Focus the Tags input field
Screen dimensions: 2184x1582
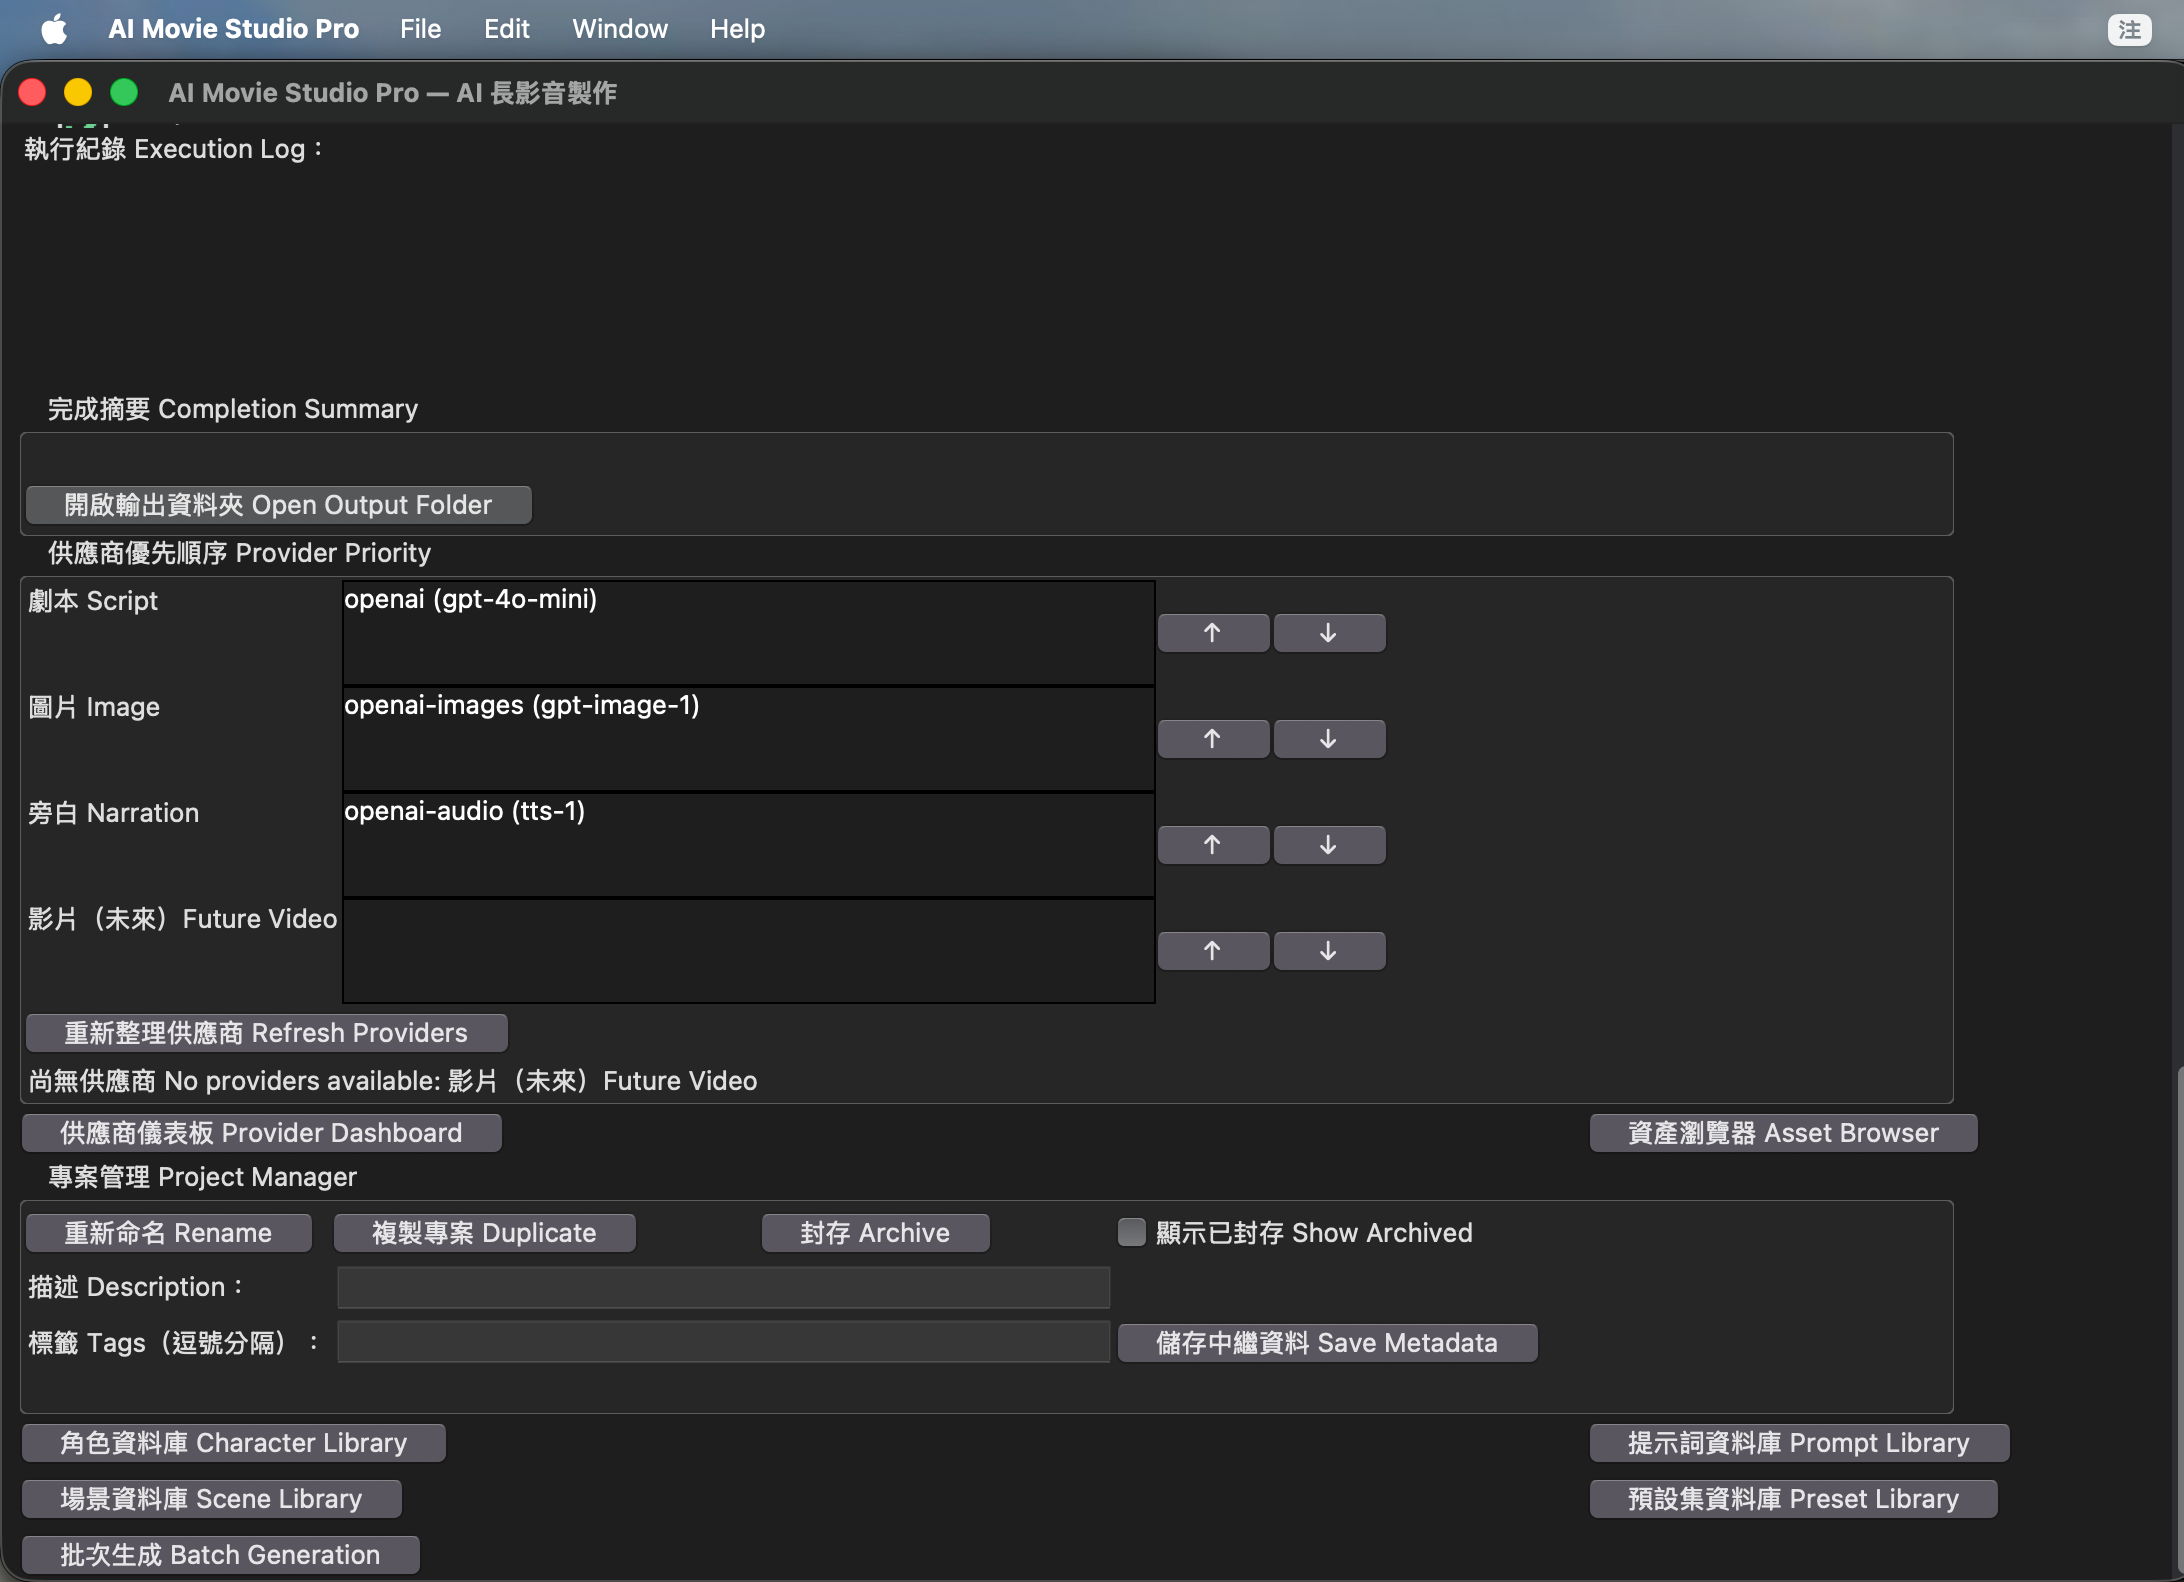tap(723, 1341)
